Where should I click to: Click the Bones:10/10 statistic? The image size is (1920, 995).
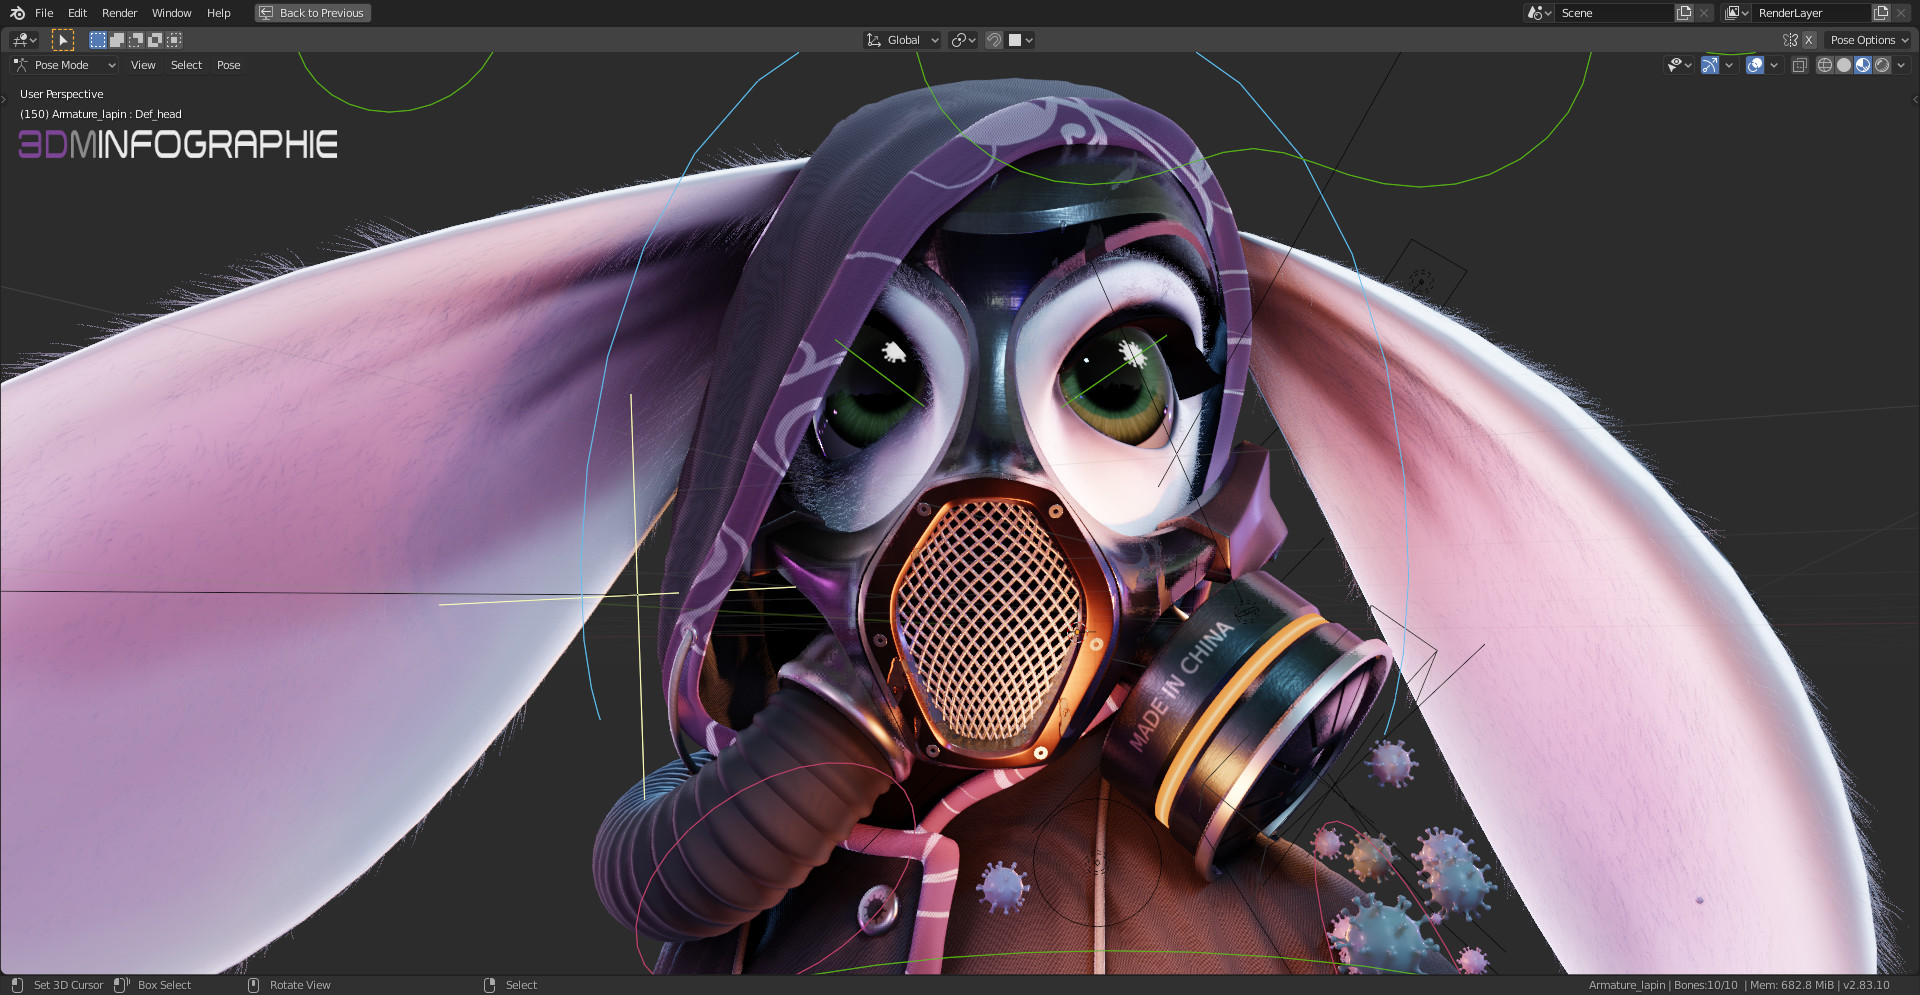(1706, 985)
